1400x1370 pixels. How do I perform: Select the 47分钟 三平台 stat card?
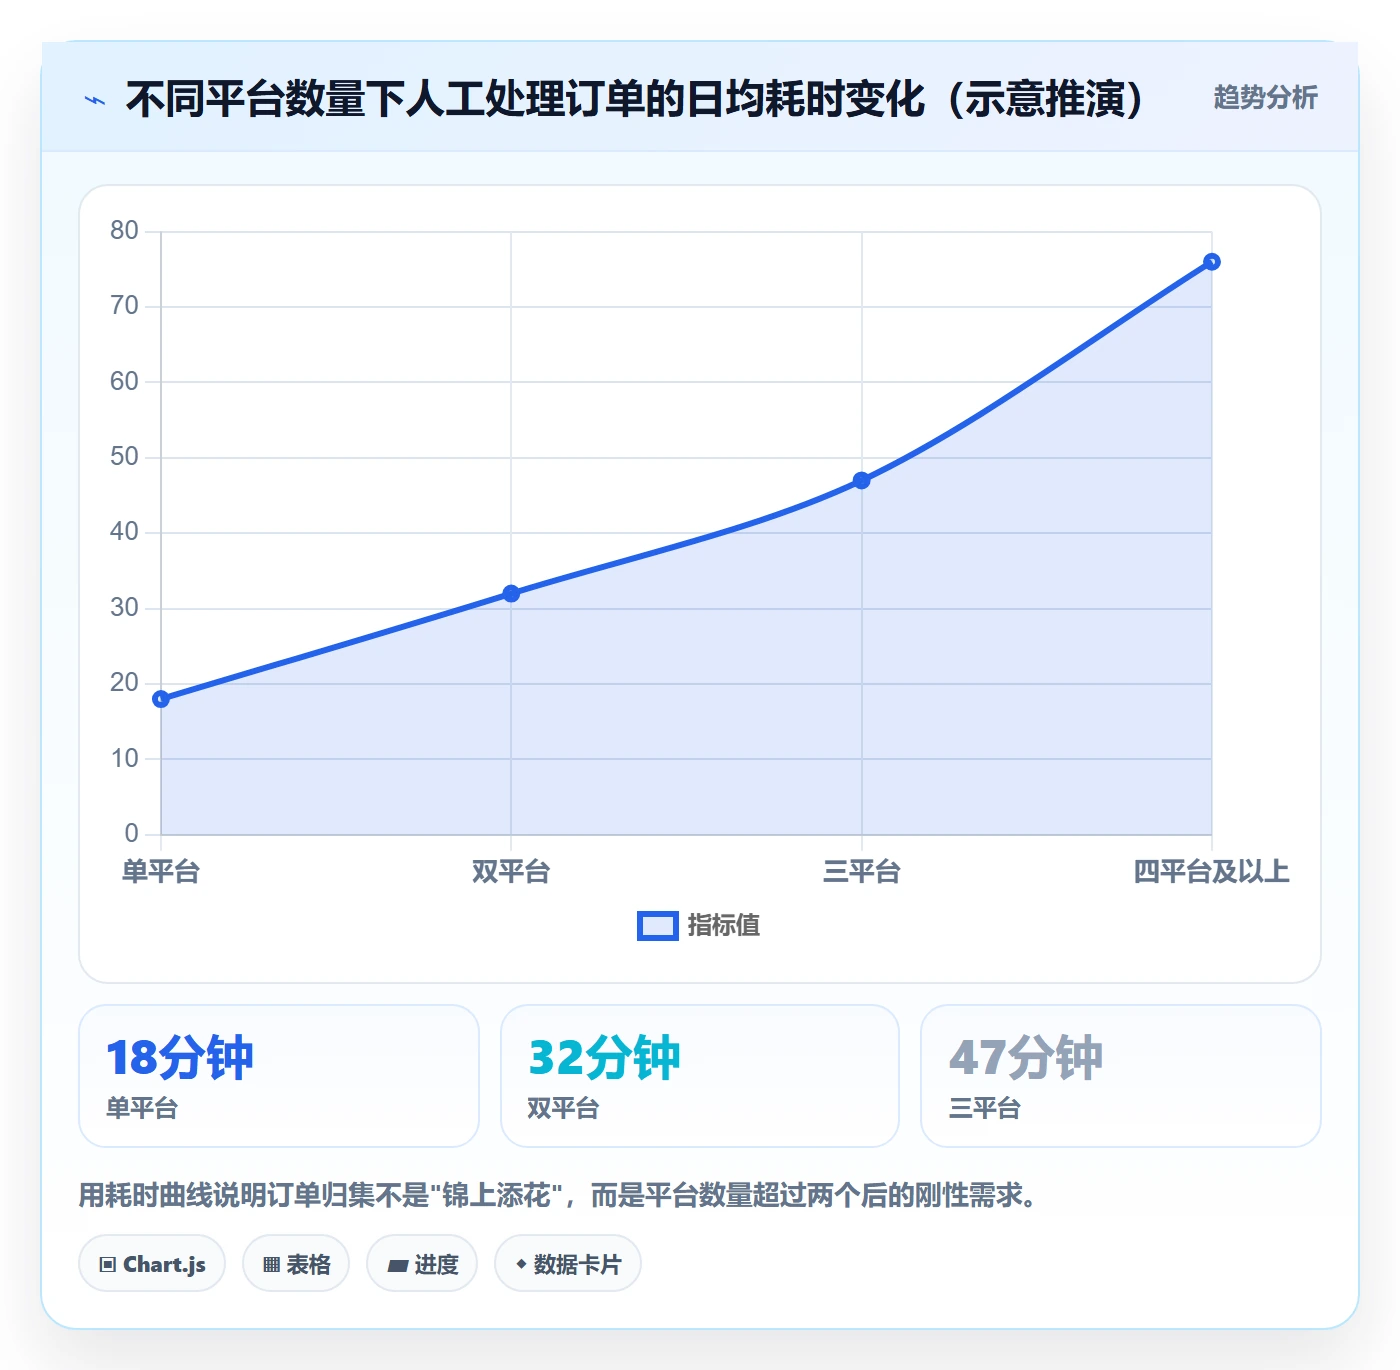point(1121,1076)
